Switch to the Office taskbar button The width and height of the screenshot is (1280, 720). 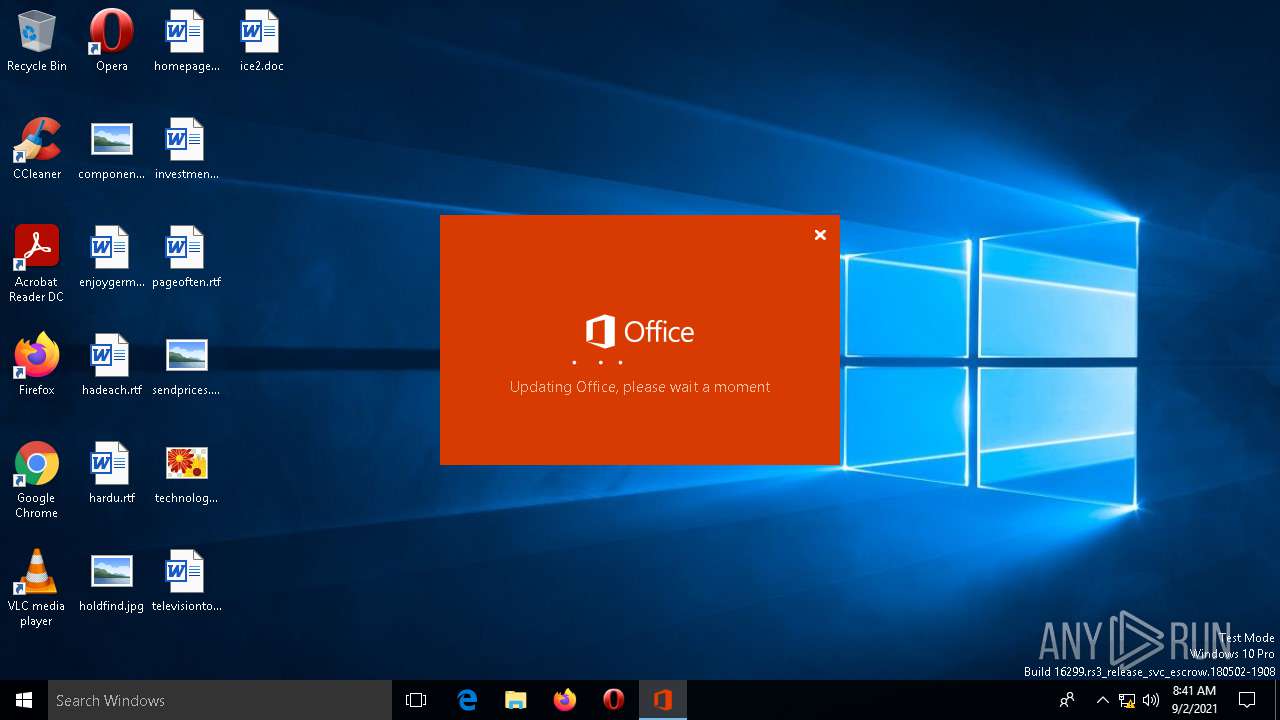point(663,700)
